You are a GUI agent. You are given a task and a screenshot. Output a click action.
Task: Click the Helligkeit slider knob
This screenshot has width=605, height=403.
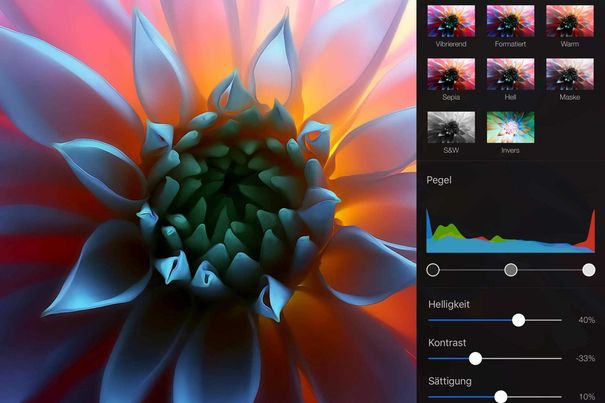(519, 320)
